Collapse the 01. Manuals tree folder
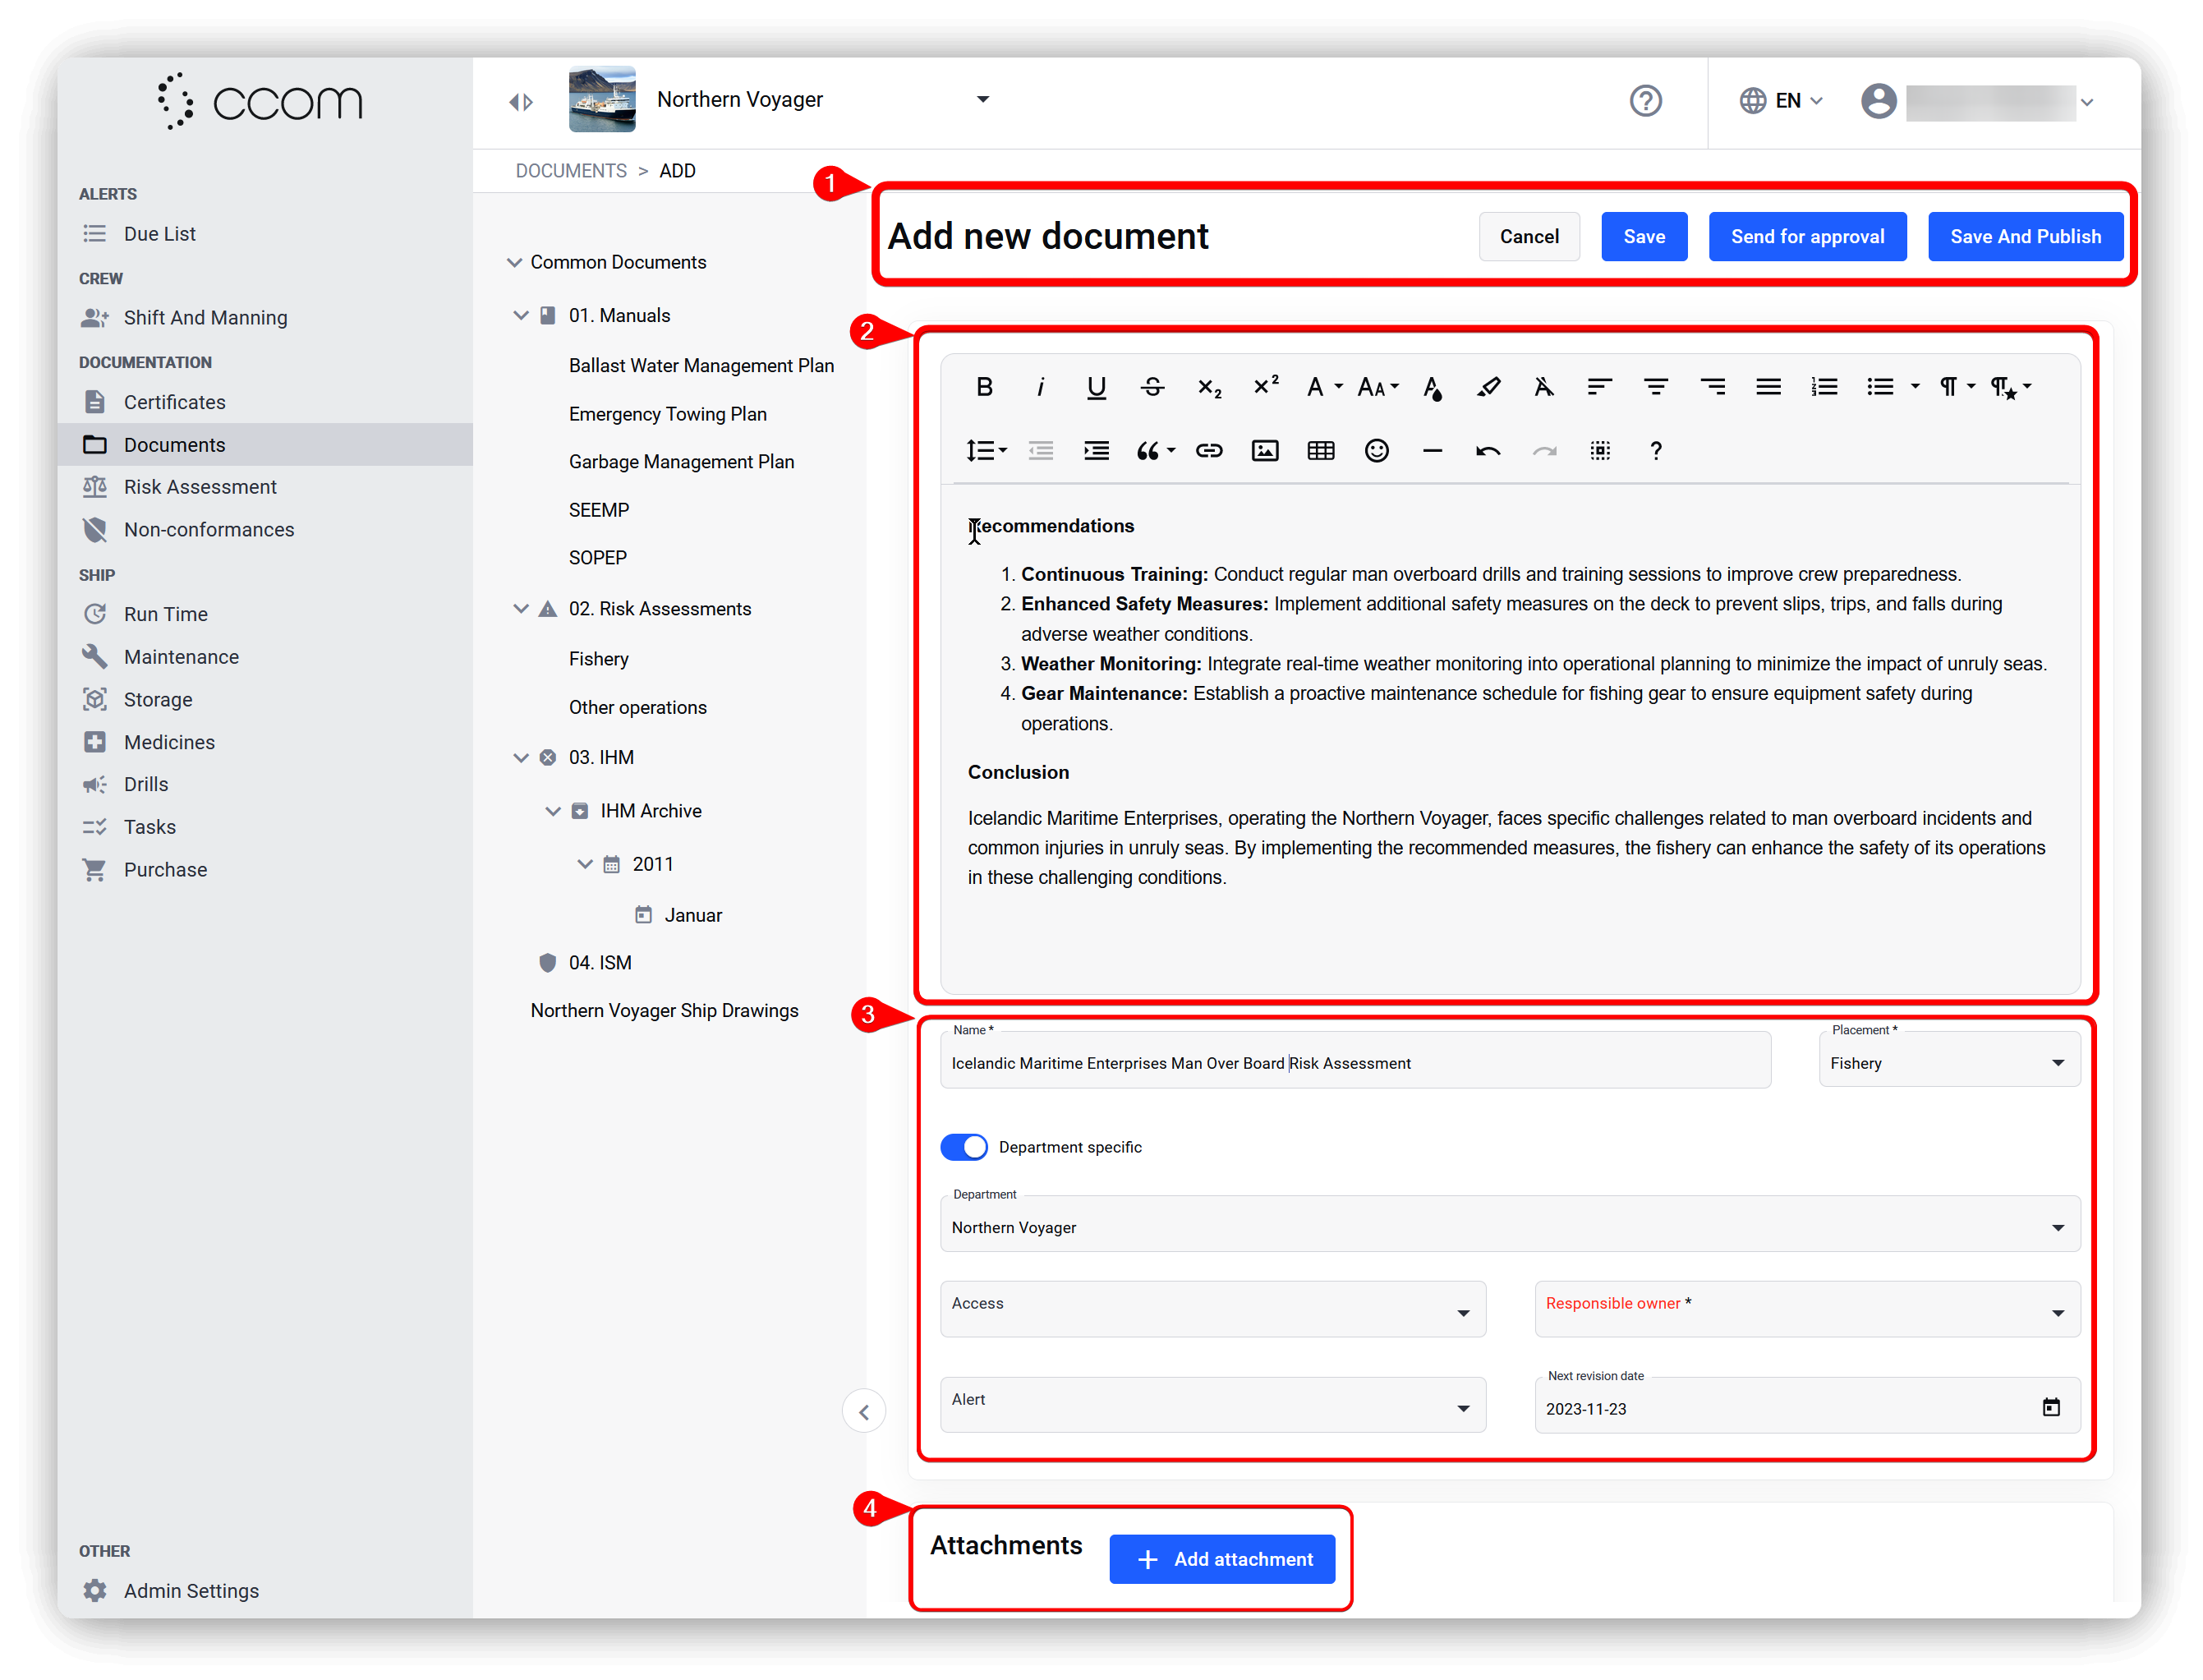Image resolution: width=2203 pixels, height=1680 pixels. coord(521,315)
